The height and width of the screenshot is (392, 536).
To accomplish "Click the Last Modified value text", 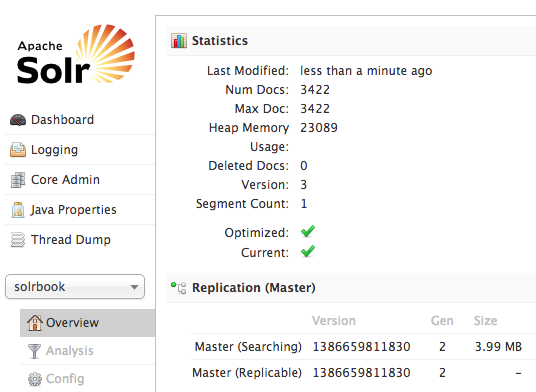I will pos(366,71).
